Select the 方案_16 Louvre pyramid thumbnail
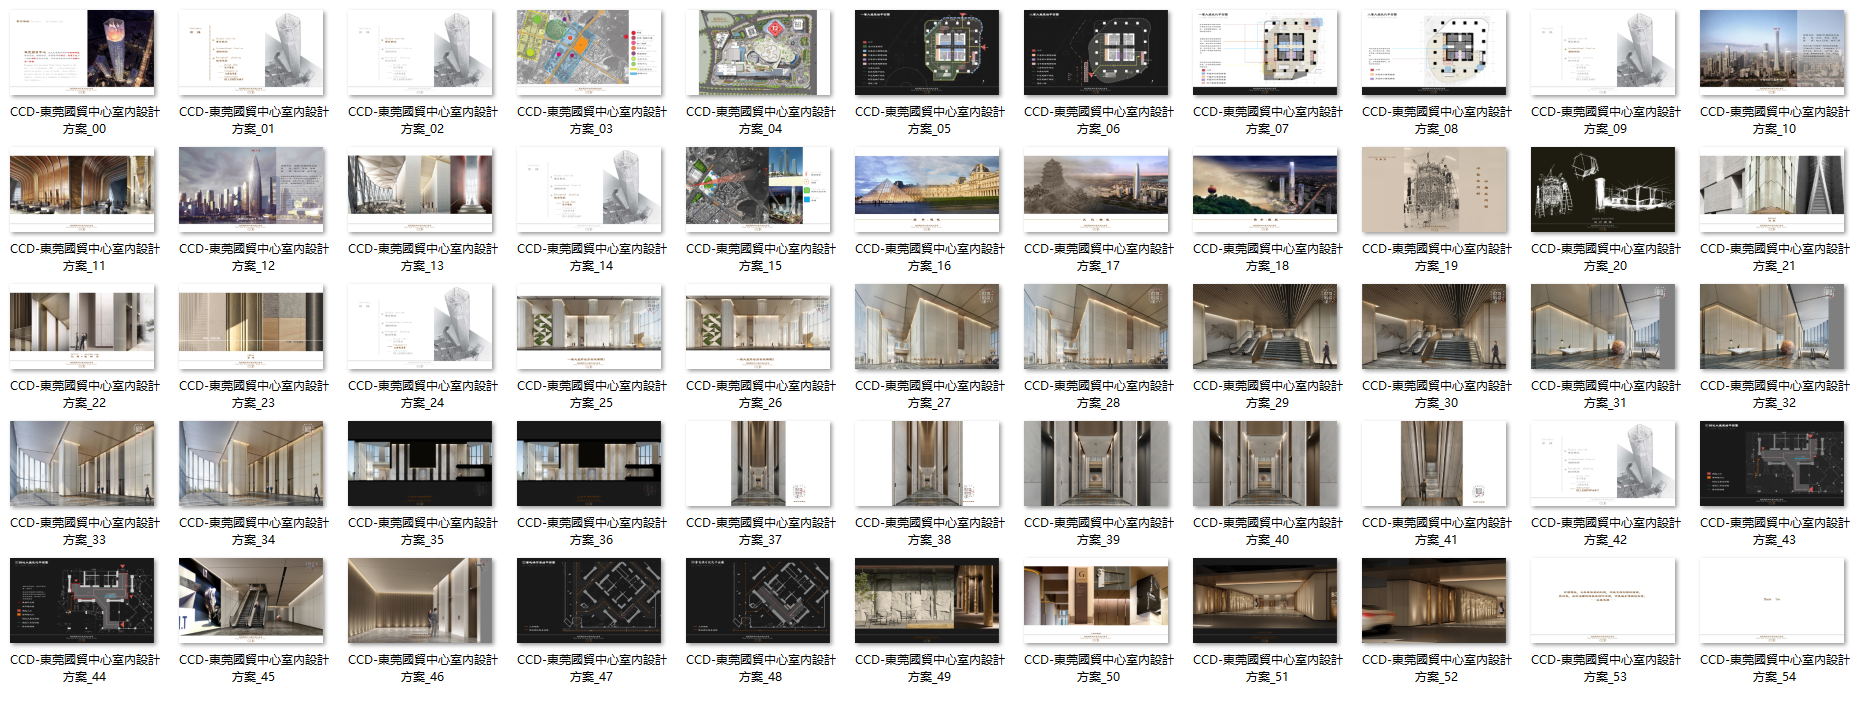The height and width of the screenshot is (701, 1857). [x=927, y=187]
